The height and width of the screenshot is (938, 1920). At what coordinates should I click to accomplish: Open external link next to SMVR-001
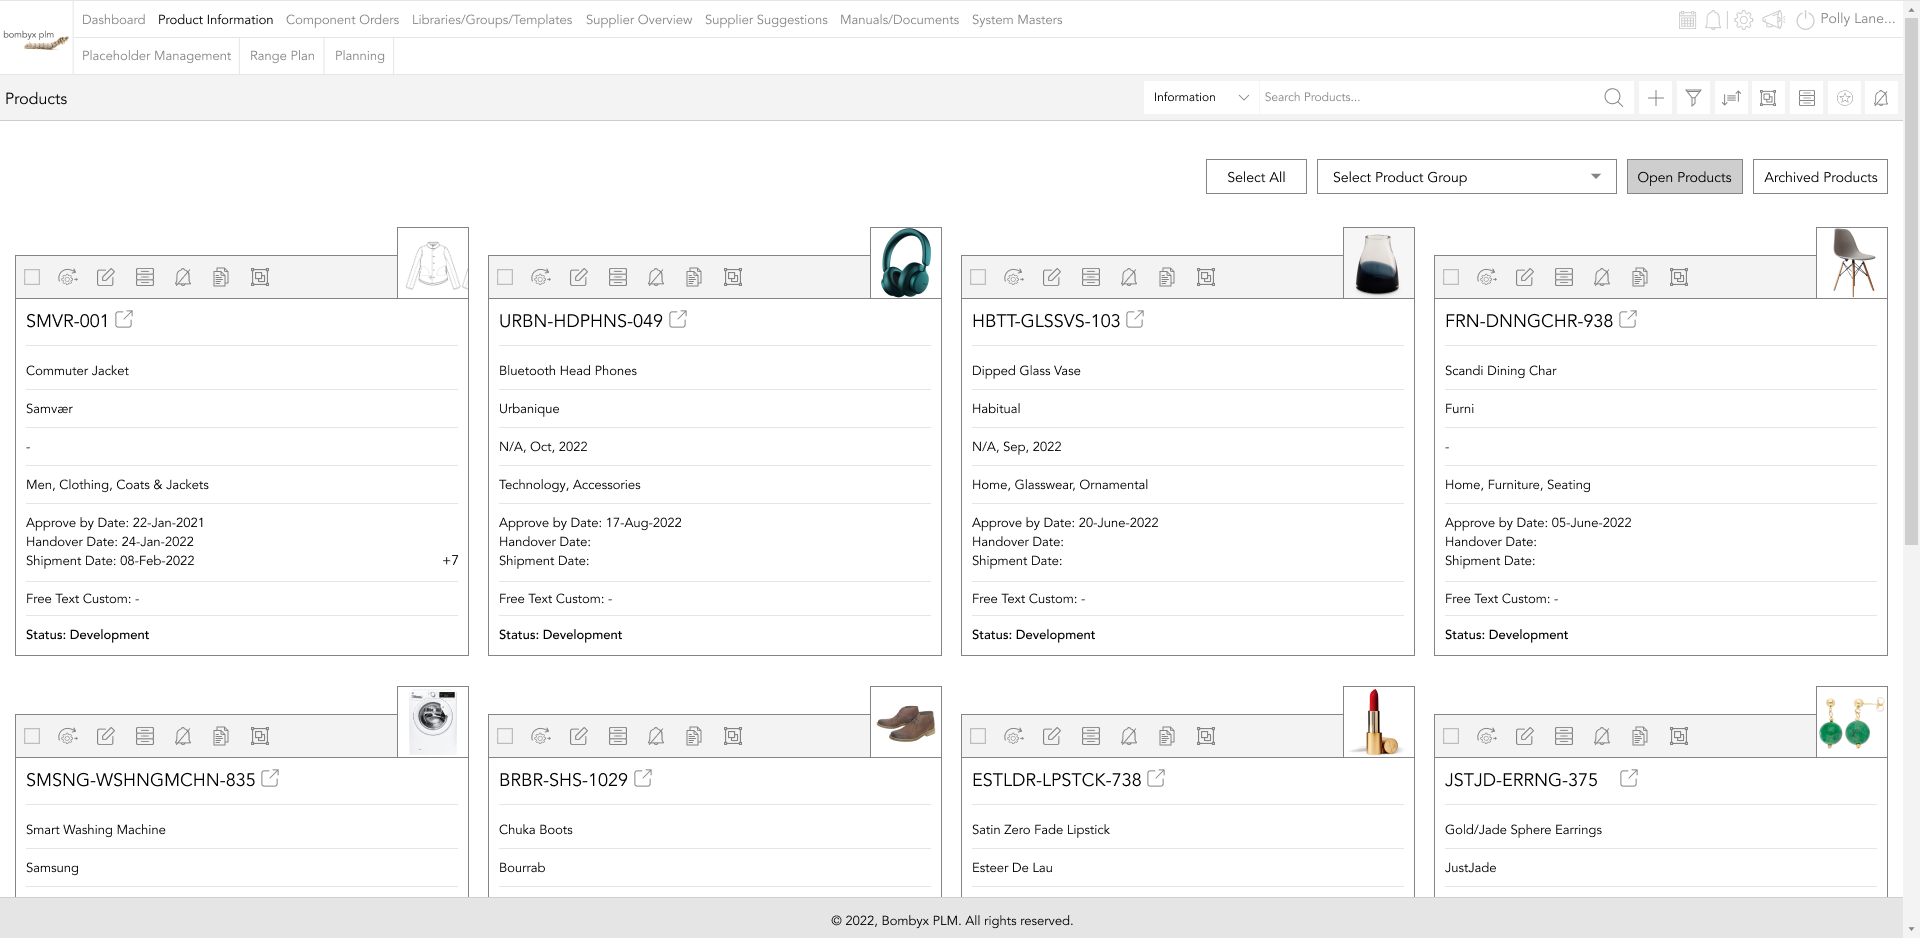[124, 320]
